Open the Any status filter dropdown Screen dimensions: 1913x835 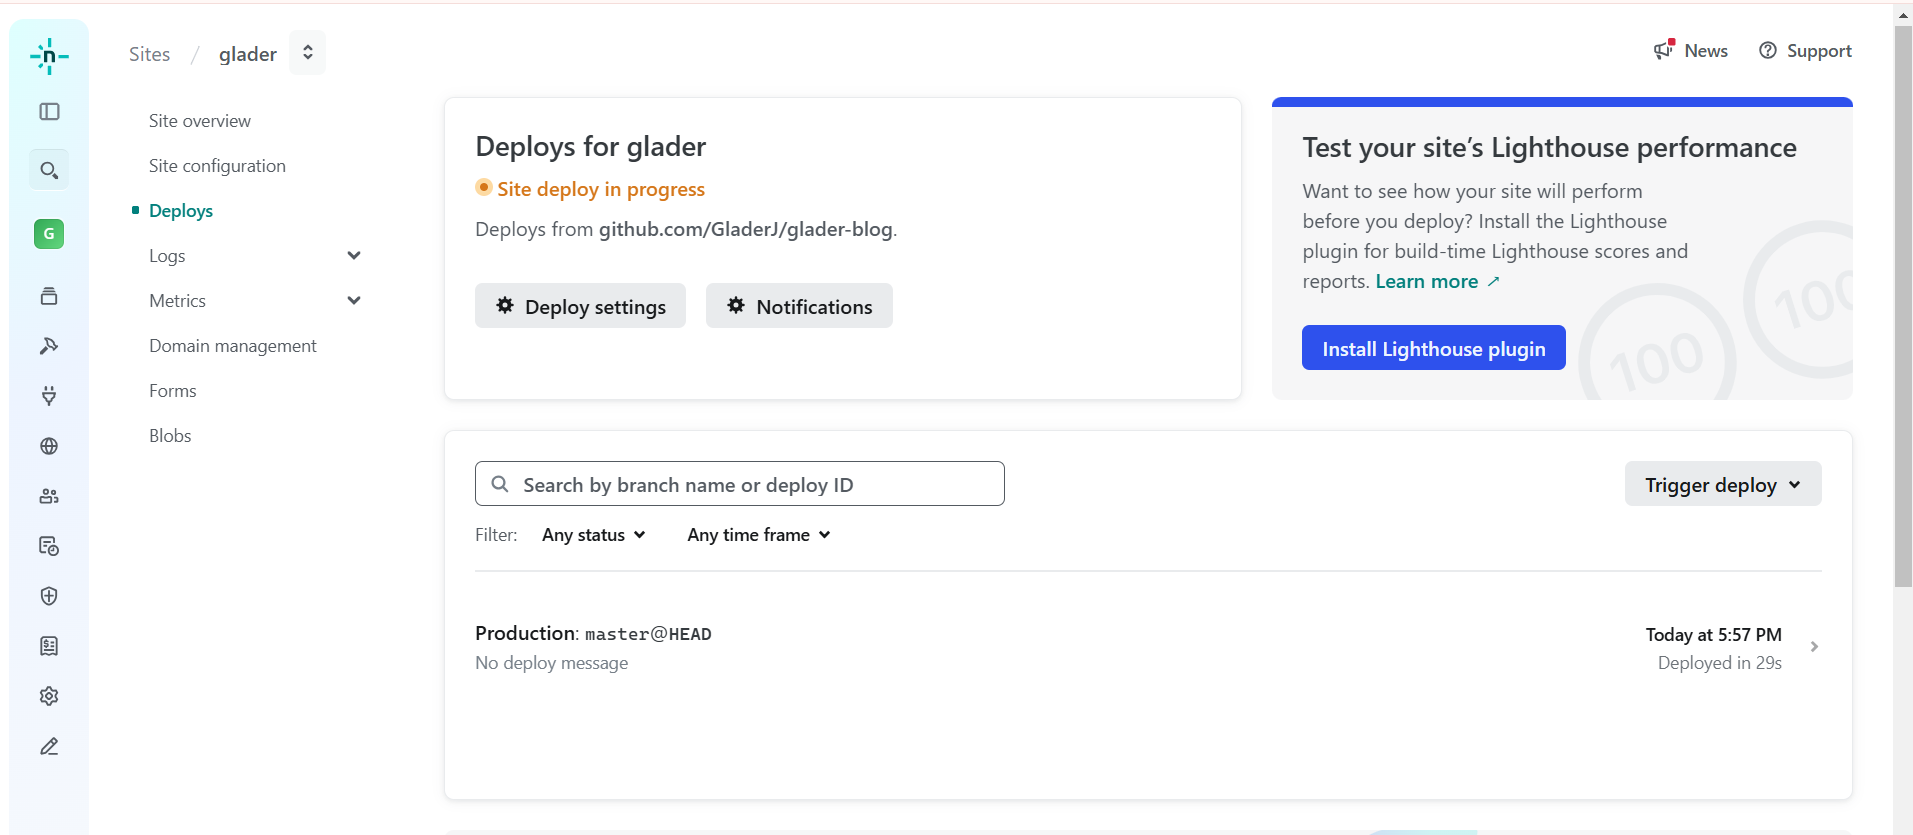tap(593, 535)
